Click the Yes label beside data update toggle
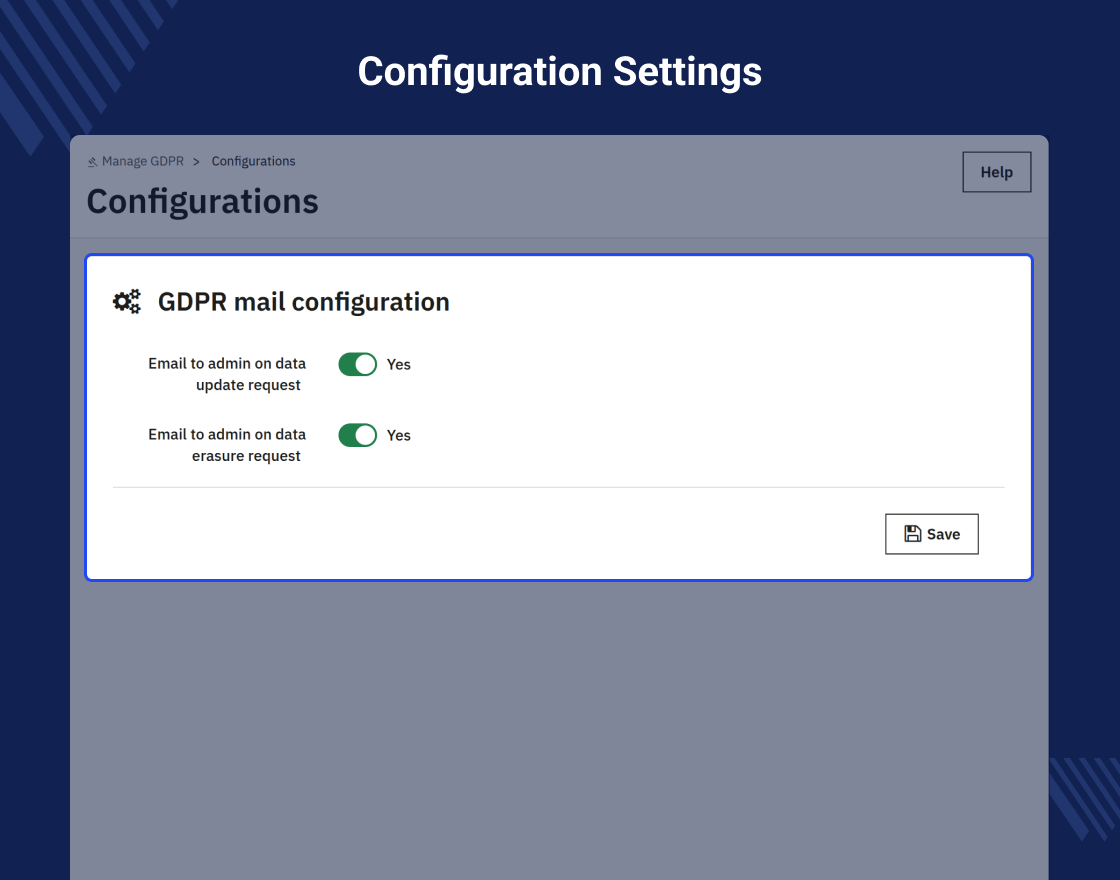The image size is (1120, 880). pos(399,365)
